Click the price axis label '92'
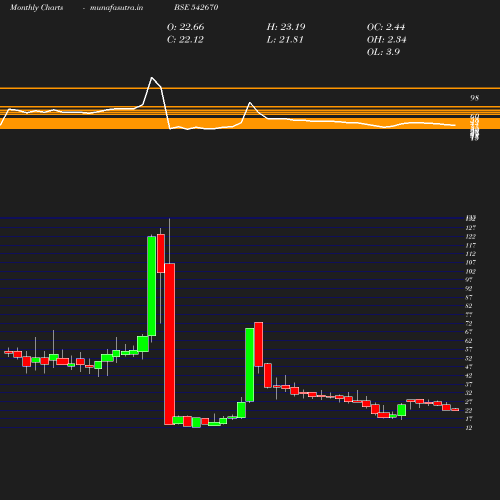 coord(469,288)
